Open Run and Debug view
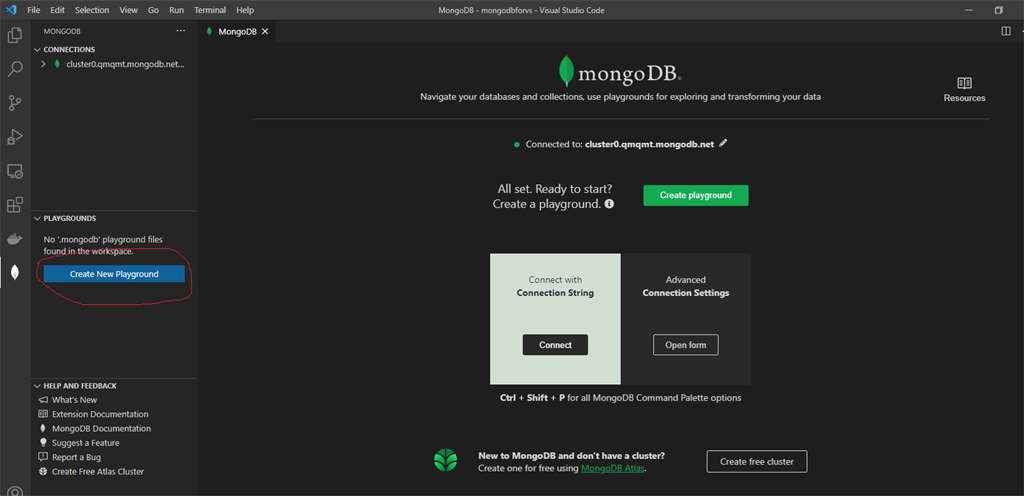The width and height of the screenshot is (1024, 496). [x=14, y=137]
